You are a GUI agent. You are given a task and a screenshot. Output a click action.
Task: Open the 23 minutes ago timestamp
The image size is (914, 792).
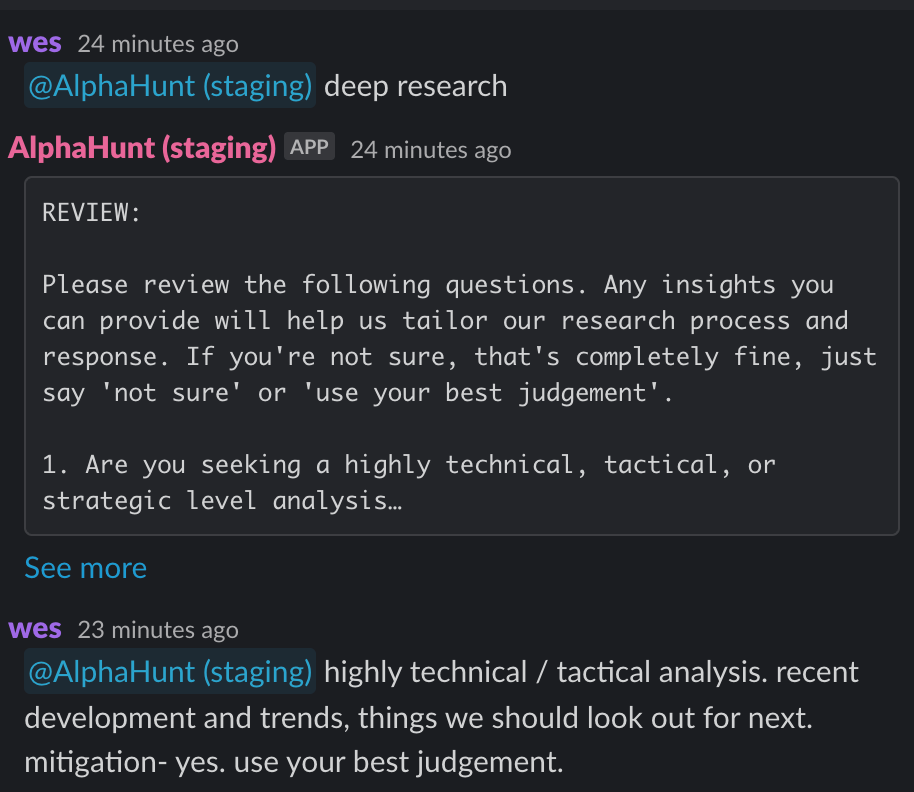pos(158,630)
